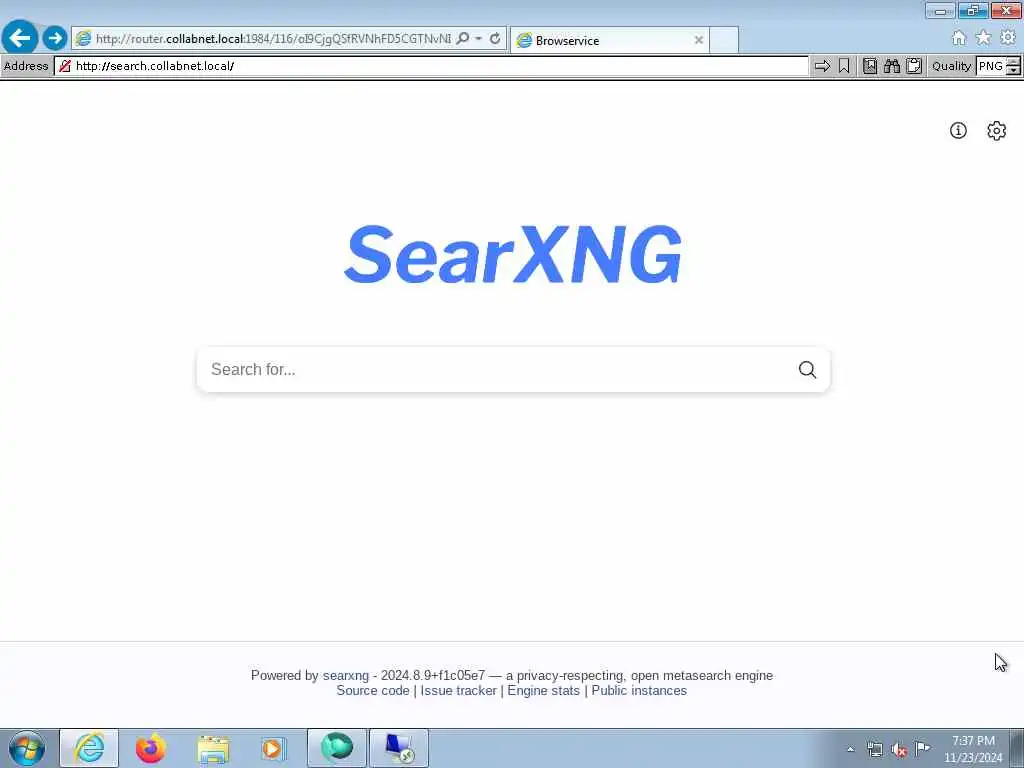Click the network tray icon
Screen dimensions: 1024x768
[x=874, y=750]
